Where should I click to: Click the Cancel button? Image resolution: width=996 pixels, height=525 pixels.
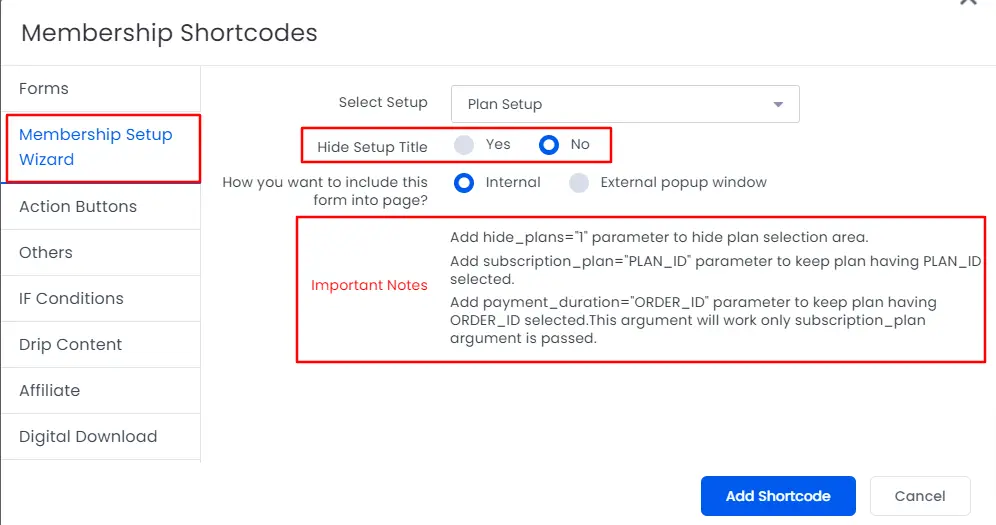click(920, 496)
